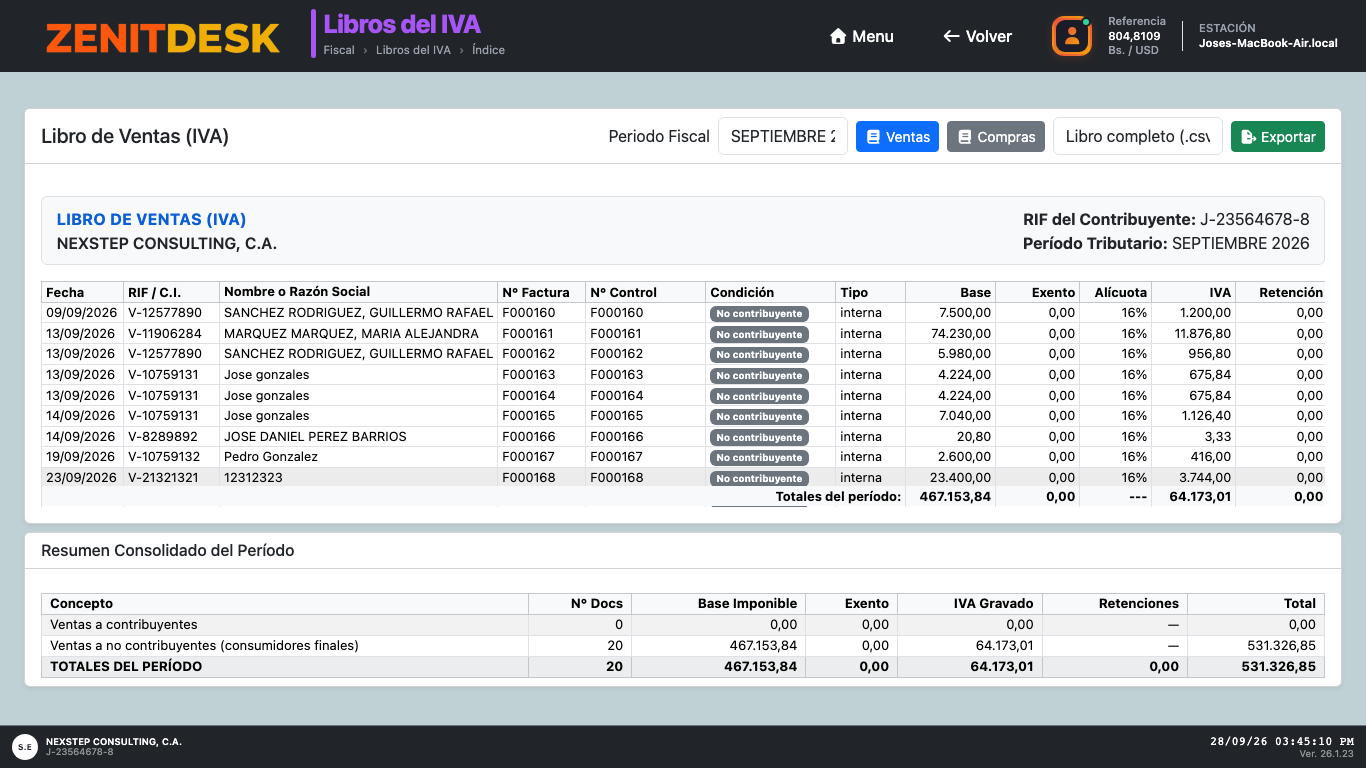Click the Volver label in header
Image resolution: width=1366 pixels, height=768 pixels.
coord(989,36)
